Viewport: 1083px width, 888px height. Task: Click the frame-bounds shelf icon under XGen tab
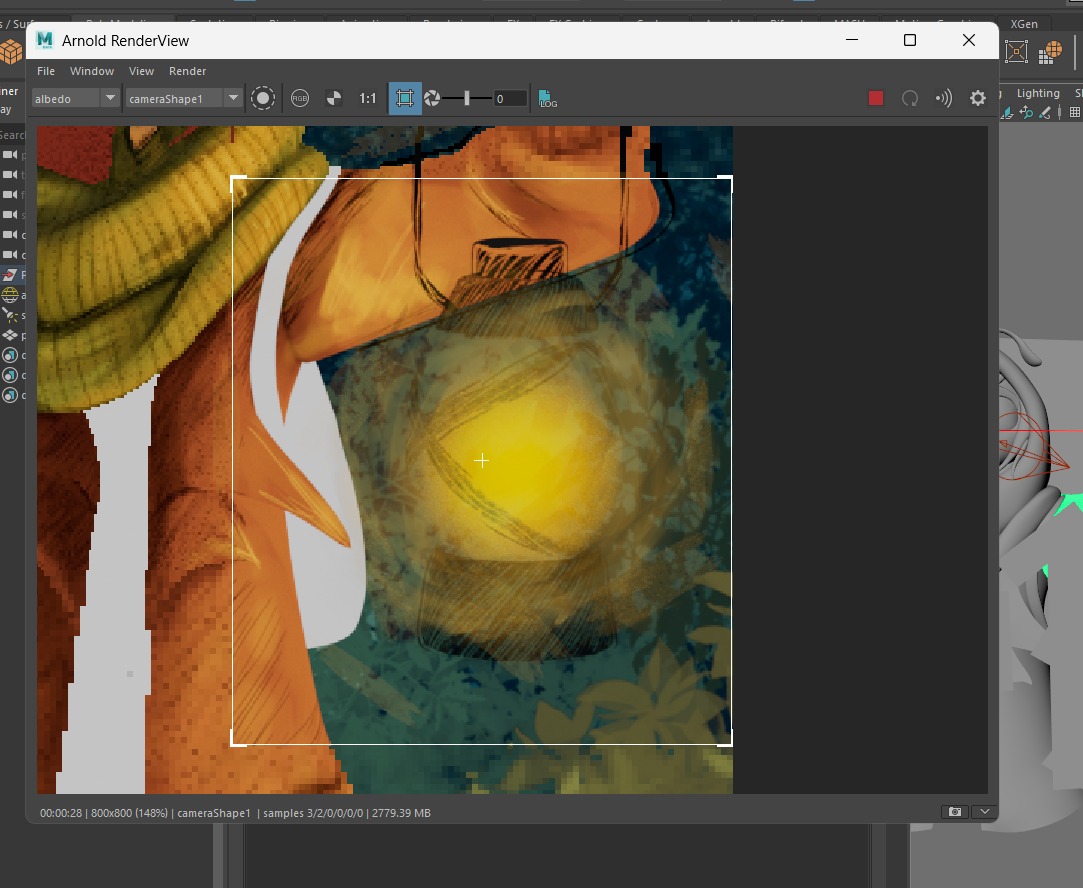[x=1017, y=52]
